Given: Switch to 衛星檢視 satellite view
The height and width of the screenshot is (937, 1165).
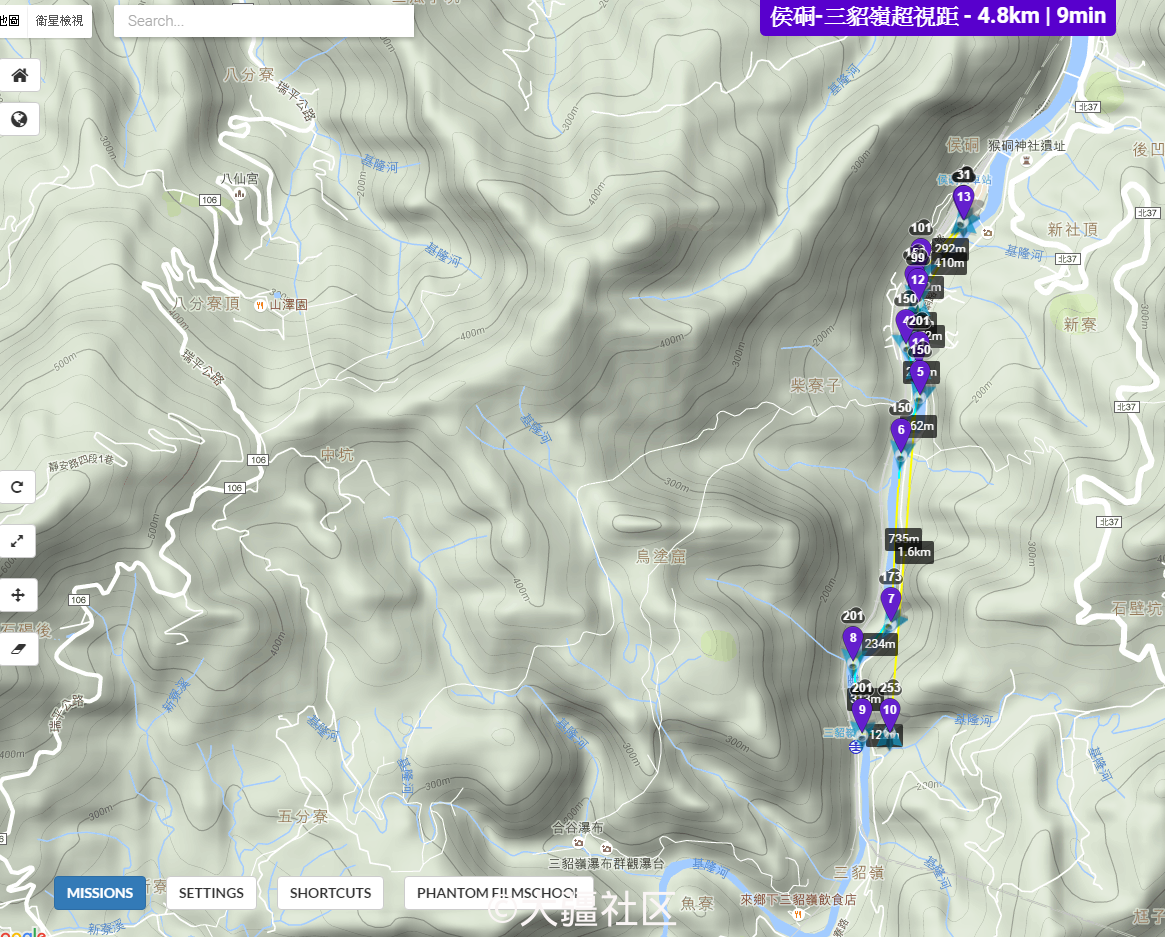Looking at the screenshot, I should pyautogui.click(x=60, y=20).
